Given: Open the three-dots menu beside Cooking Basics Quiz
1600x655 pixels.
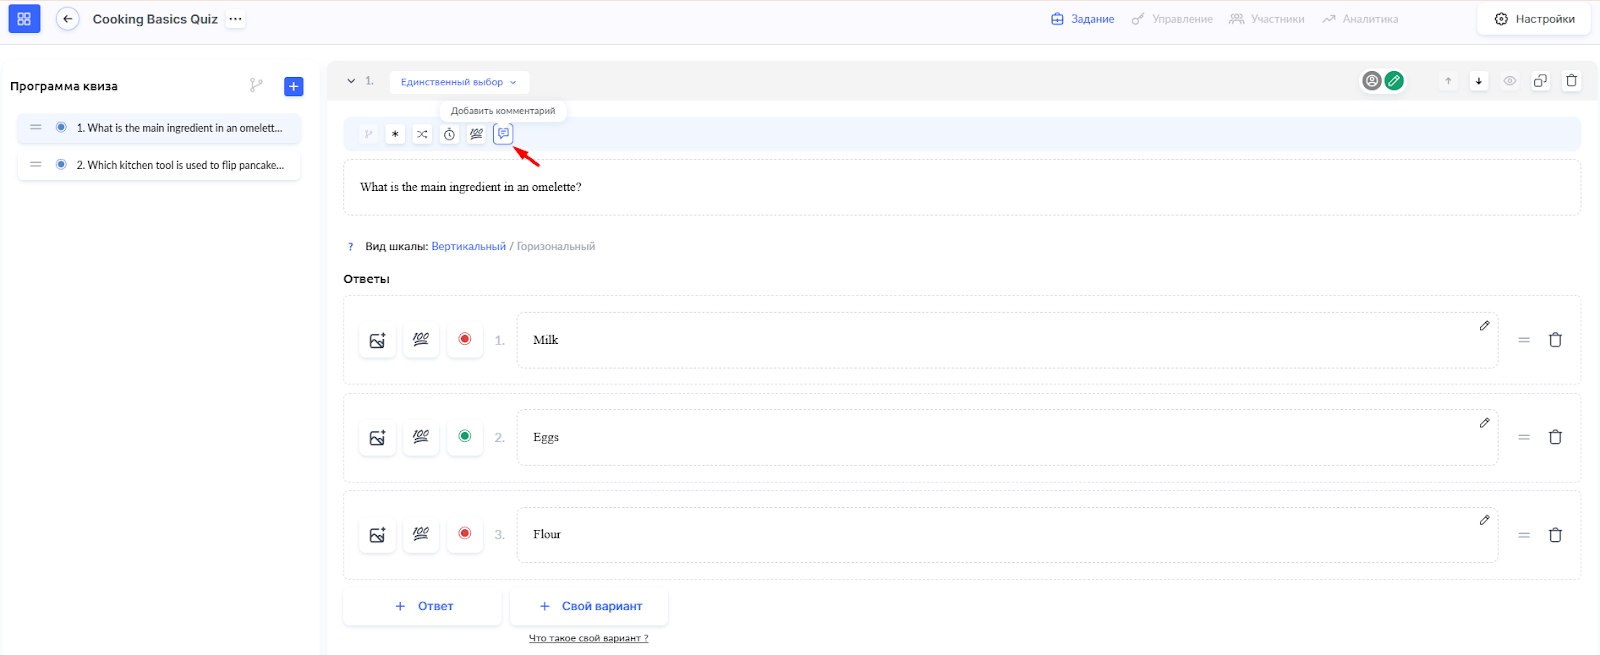Looking at the screenshot, I should click(x=235, y=19).
